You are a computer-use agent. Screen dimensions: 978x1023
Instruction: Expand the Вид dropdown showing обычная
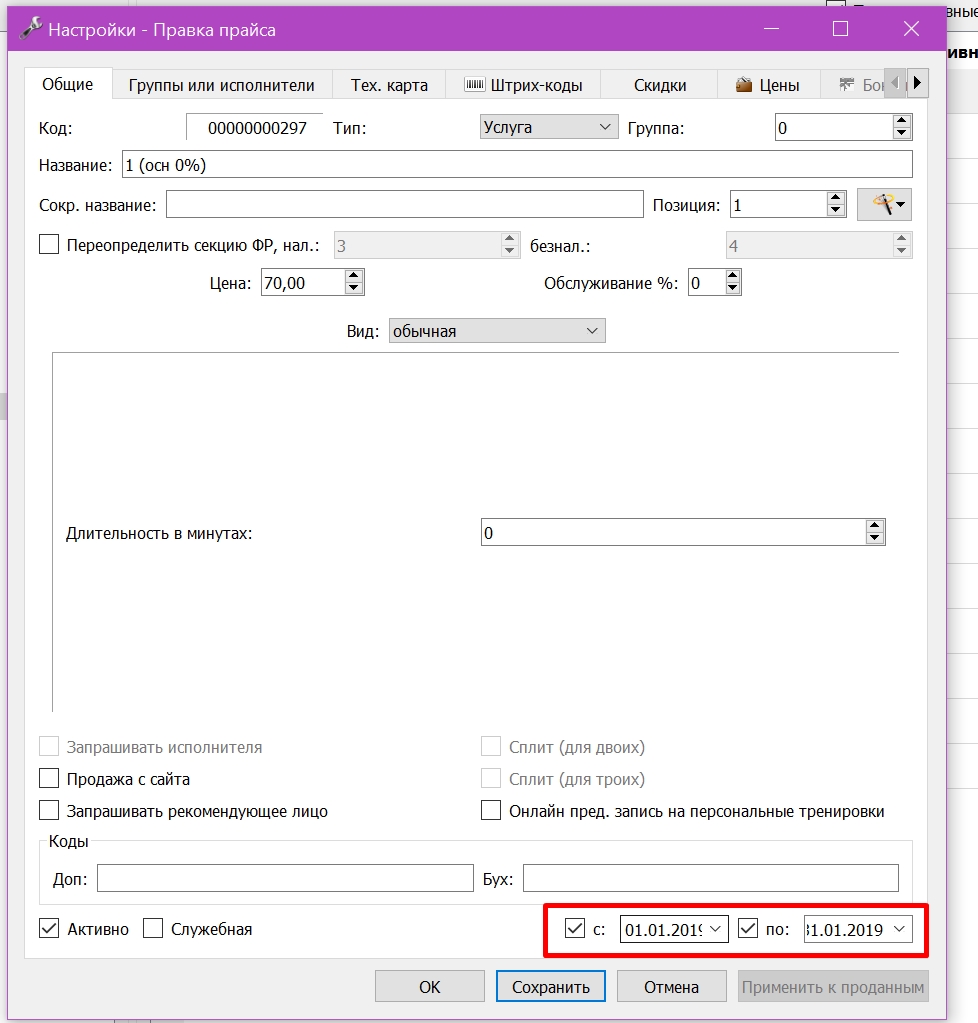[497, 331]
